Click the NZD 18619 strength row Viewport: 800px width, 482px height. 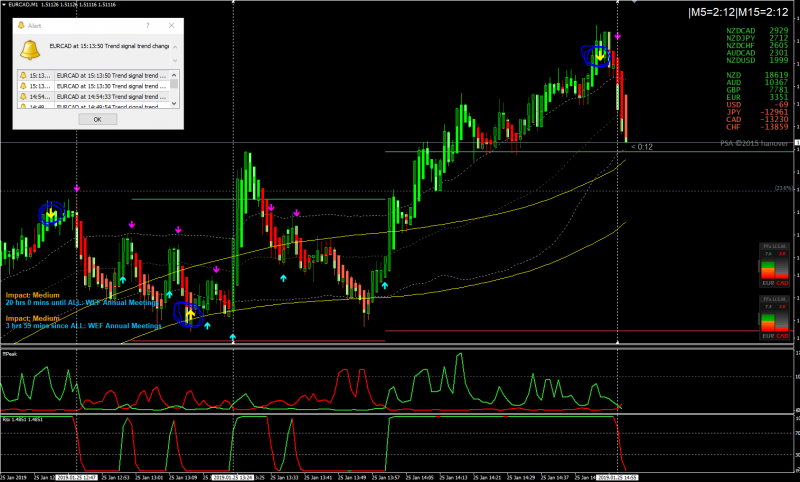pyautogui.click(x=757, y=75)
